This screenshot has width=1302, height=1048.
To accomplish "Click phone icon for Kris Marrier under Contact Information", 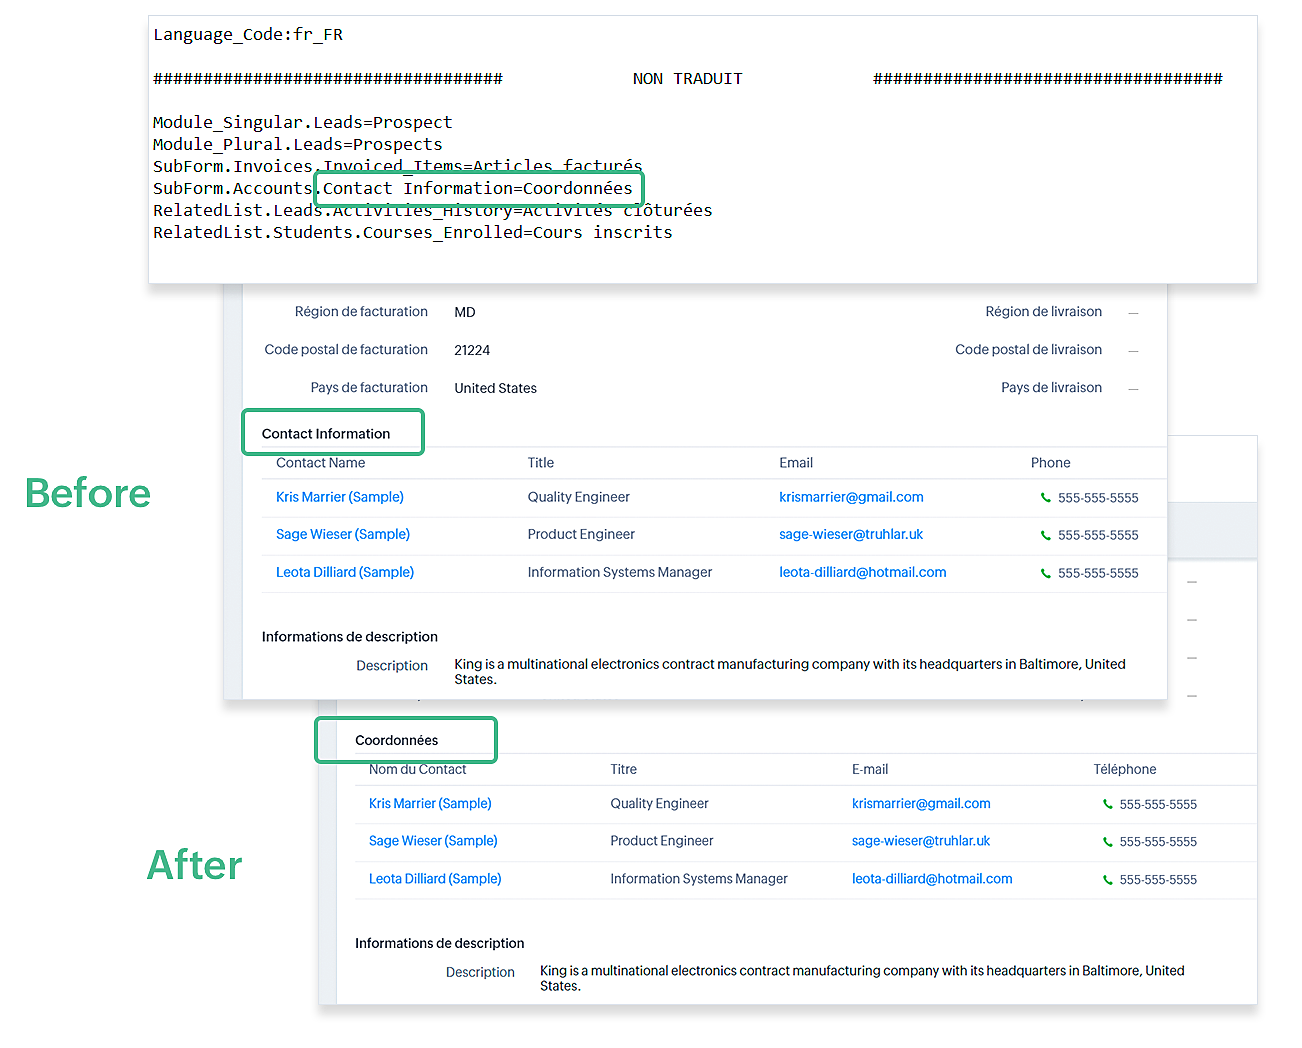I will [x=1046, y=498].
